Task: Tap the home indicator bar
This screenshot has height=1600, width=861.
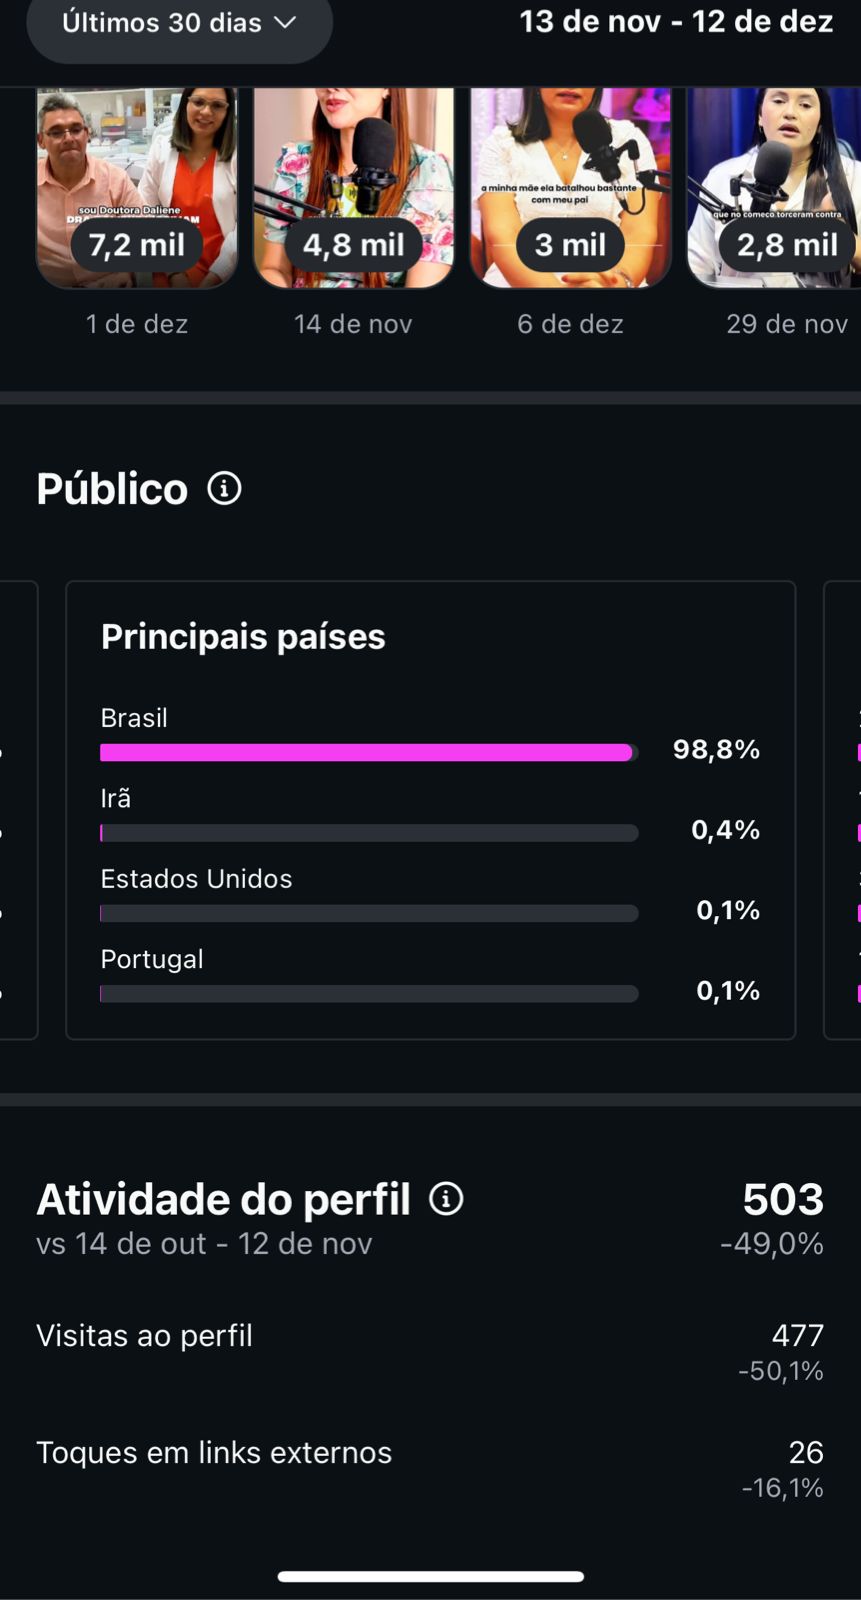Action: pyautogui.click(x=430, y=1577)
